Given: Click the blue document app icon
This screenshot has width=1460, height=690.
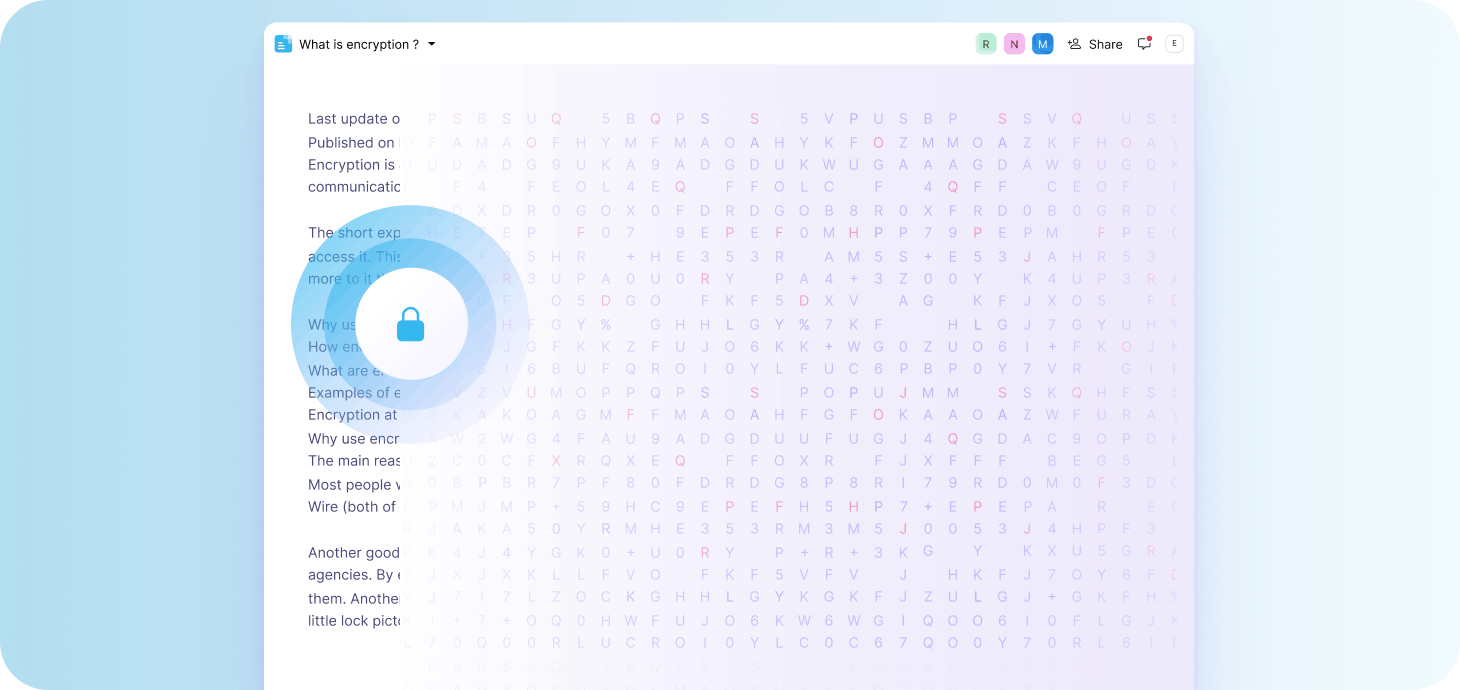Looking at the screenshot, I should 283,44.
